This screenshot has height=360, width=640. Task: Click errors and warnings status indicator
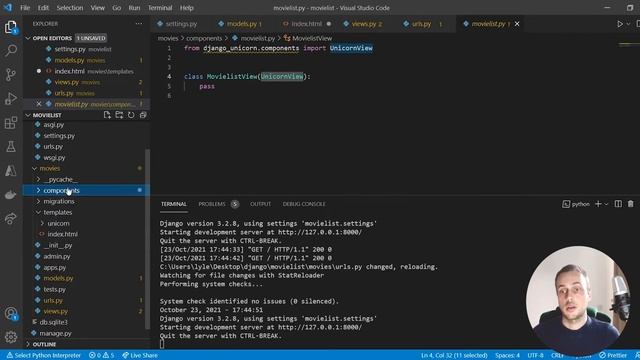click(x=102, y=355)
